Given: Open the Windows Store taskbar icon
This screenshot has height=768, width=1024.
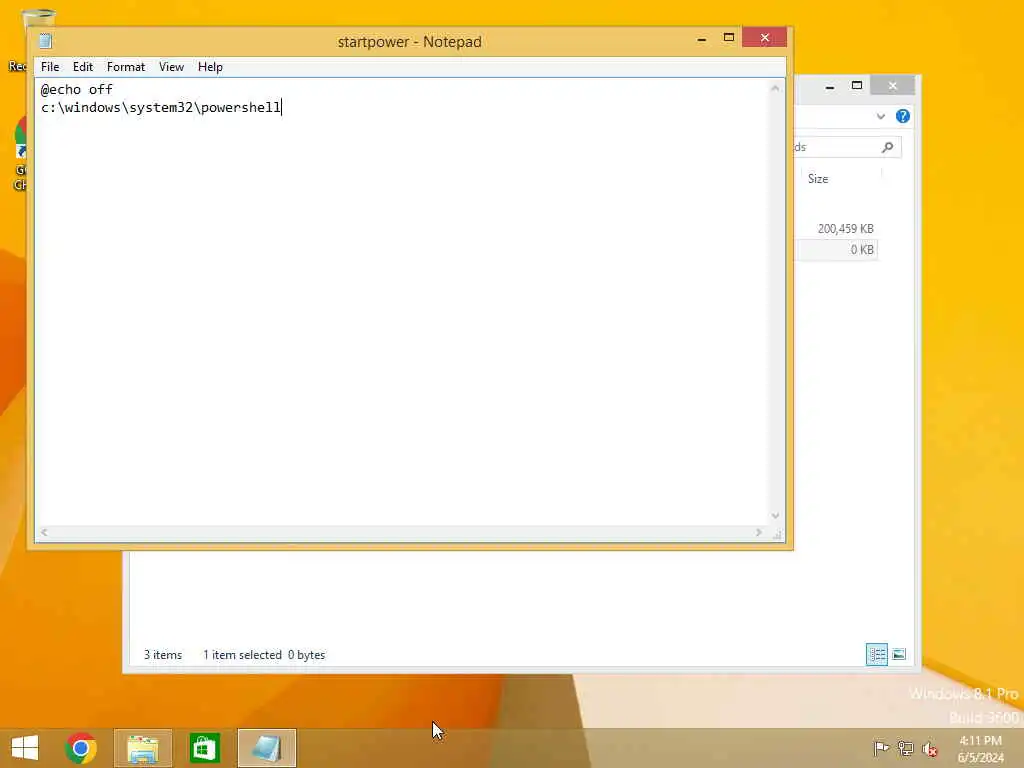Looking at the screenshot, I should 204,748.
